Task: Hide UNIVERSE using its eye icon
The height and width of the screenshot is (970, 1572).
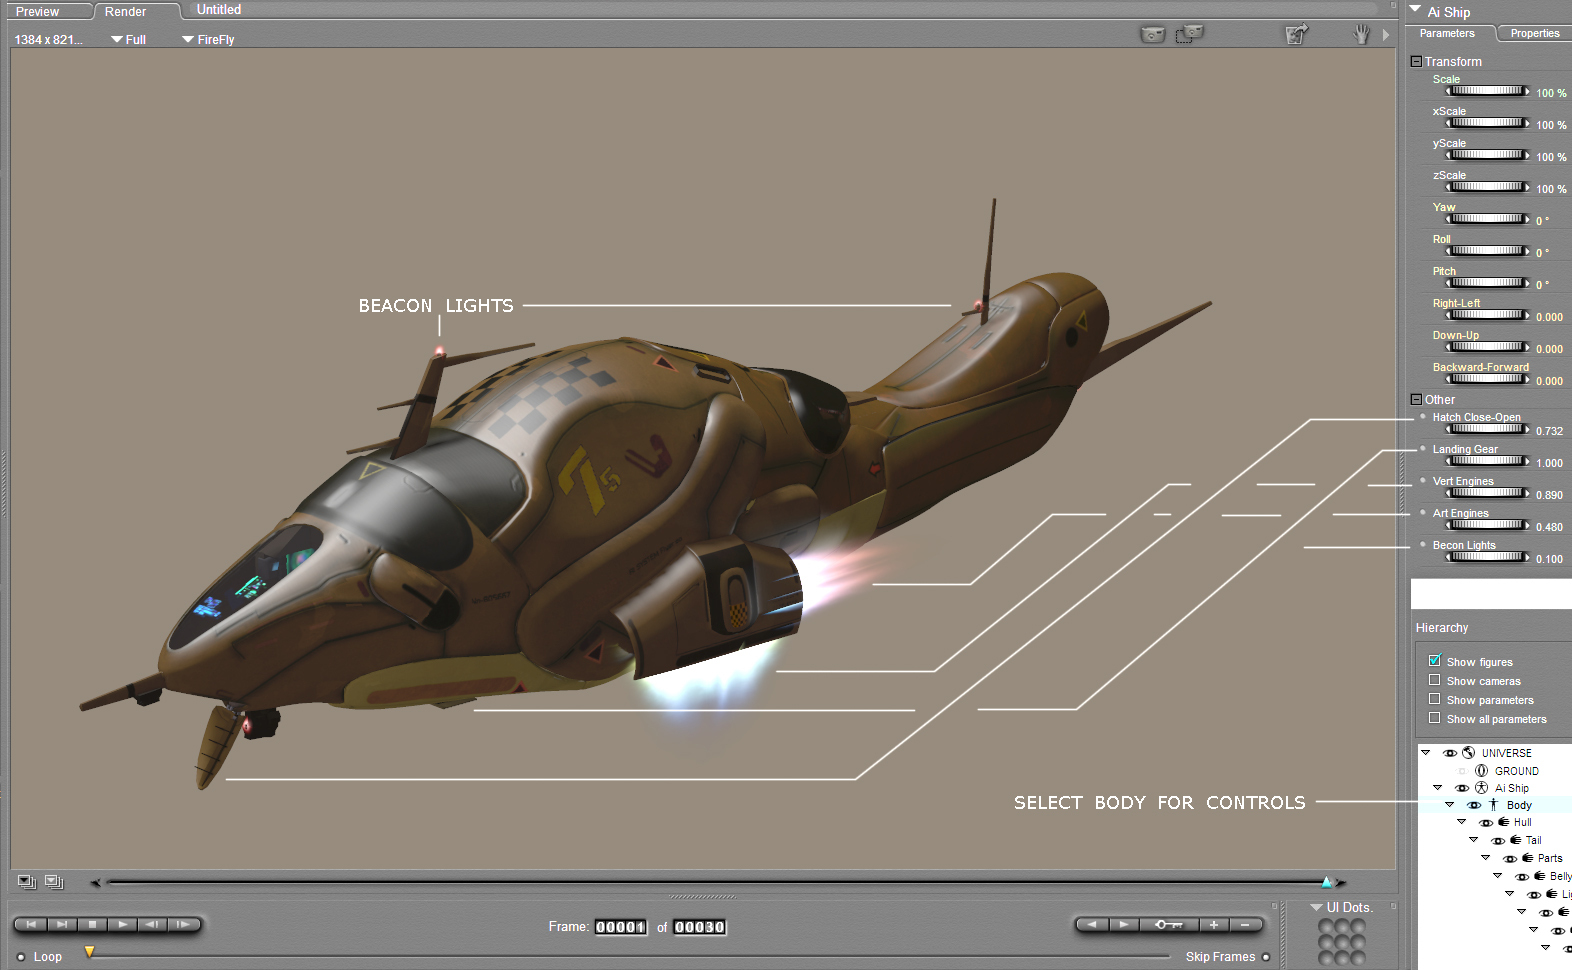Action: coord(1450,753)
